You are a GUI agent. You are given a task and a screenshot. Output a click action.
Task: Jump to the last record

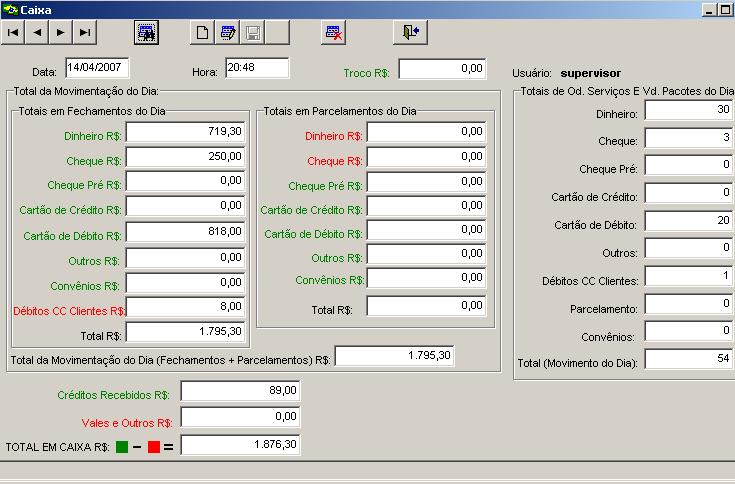pos(86,32)
